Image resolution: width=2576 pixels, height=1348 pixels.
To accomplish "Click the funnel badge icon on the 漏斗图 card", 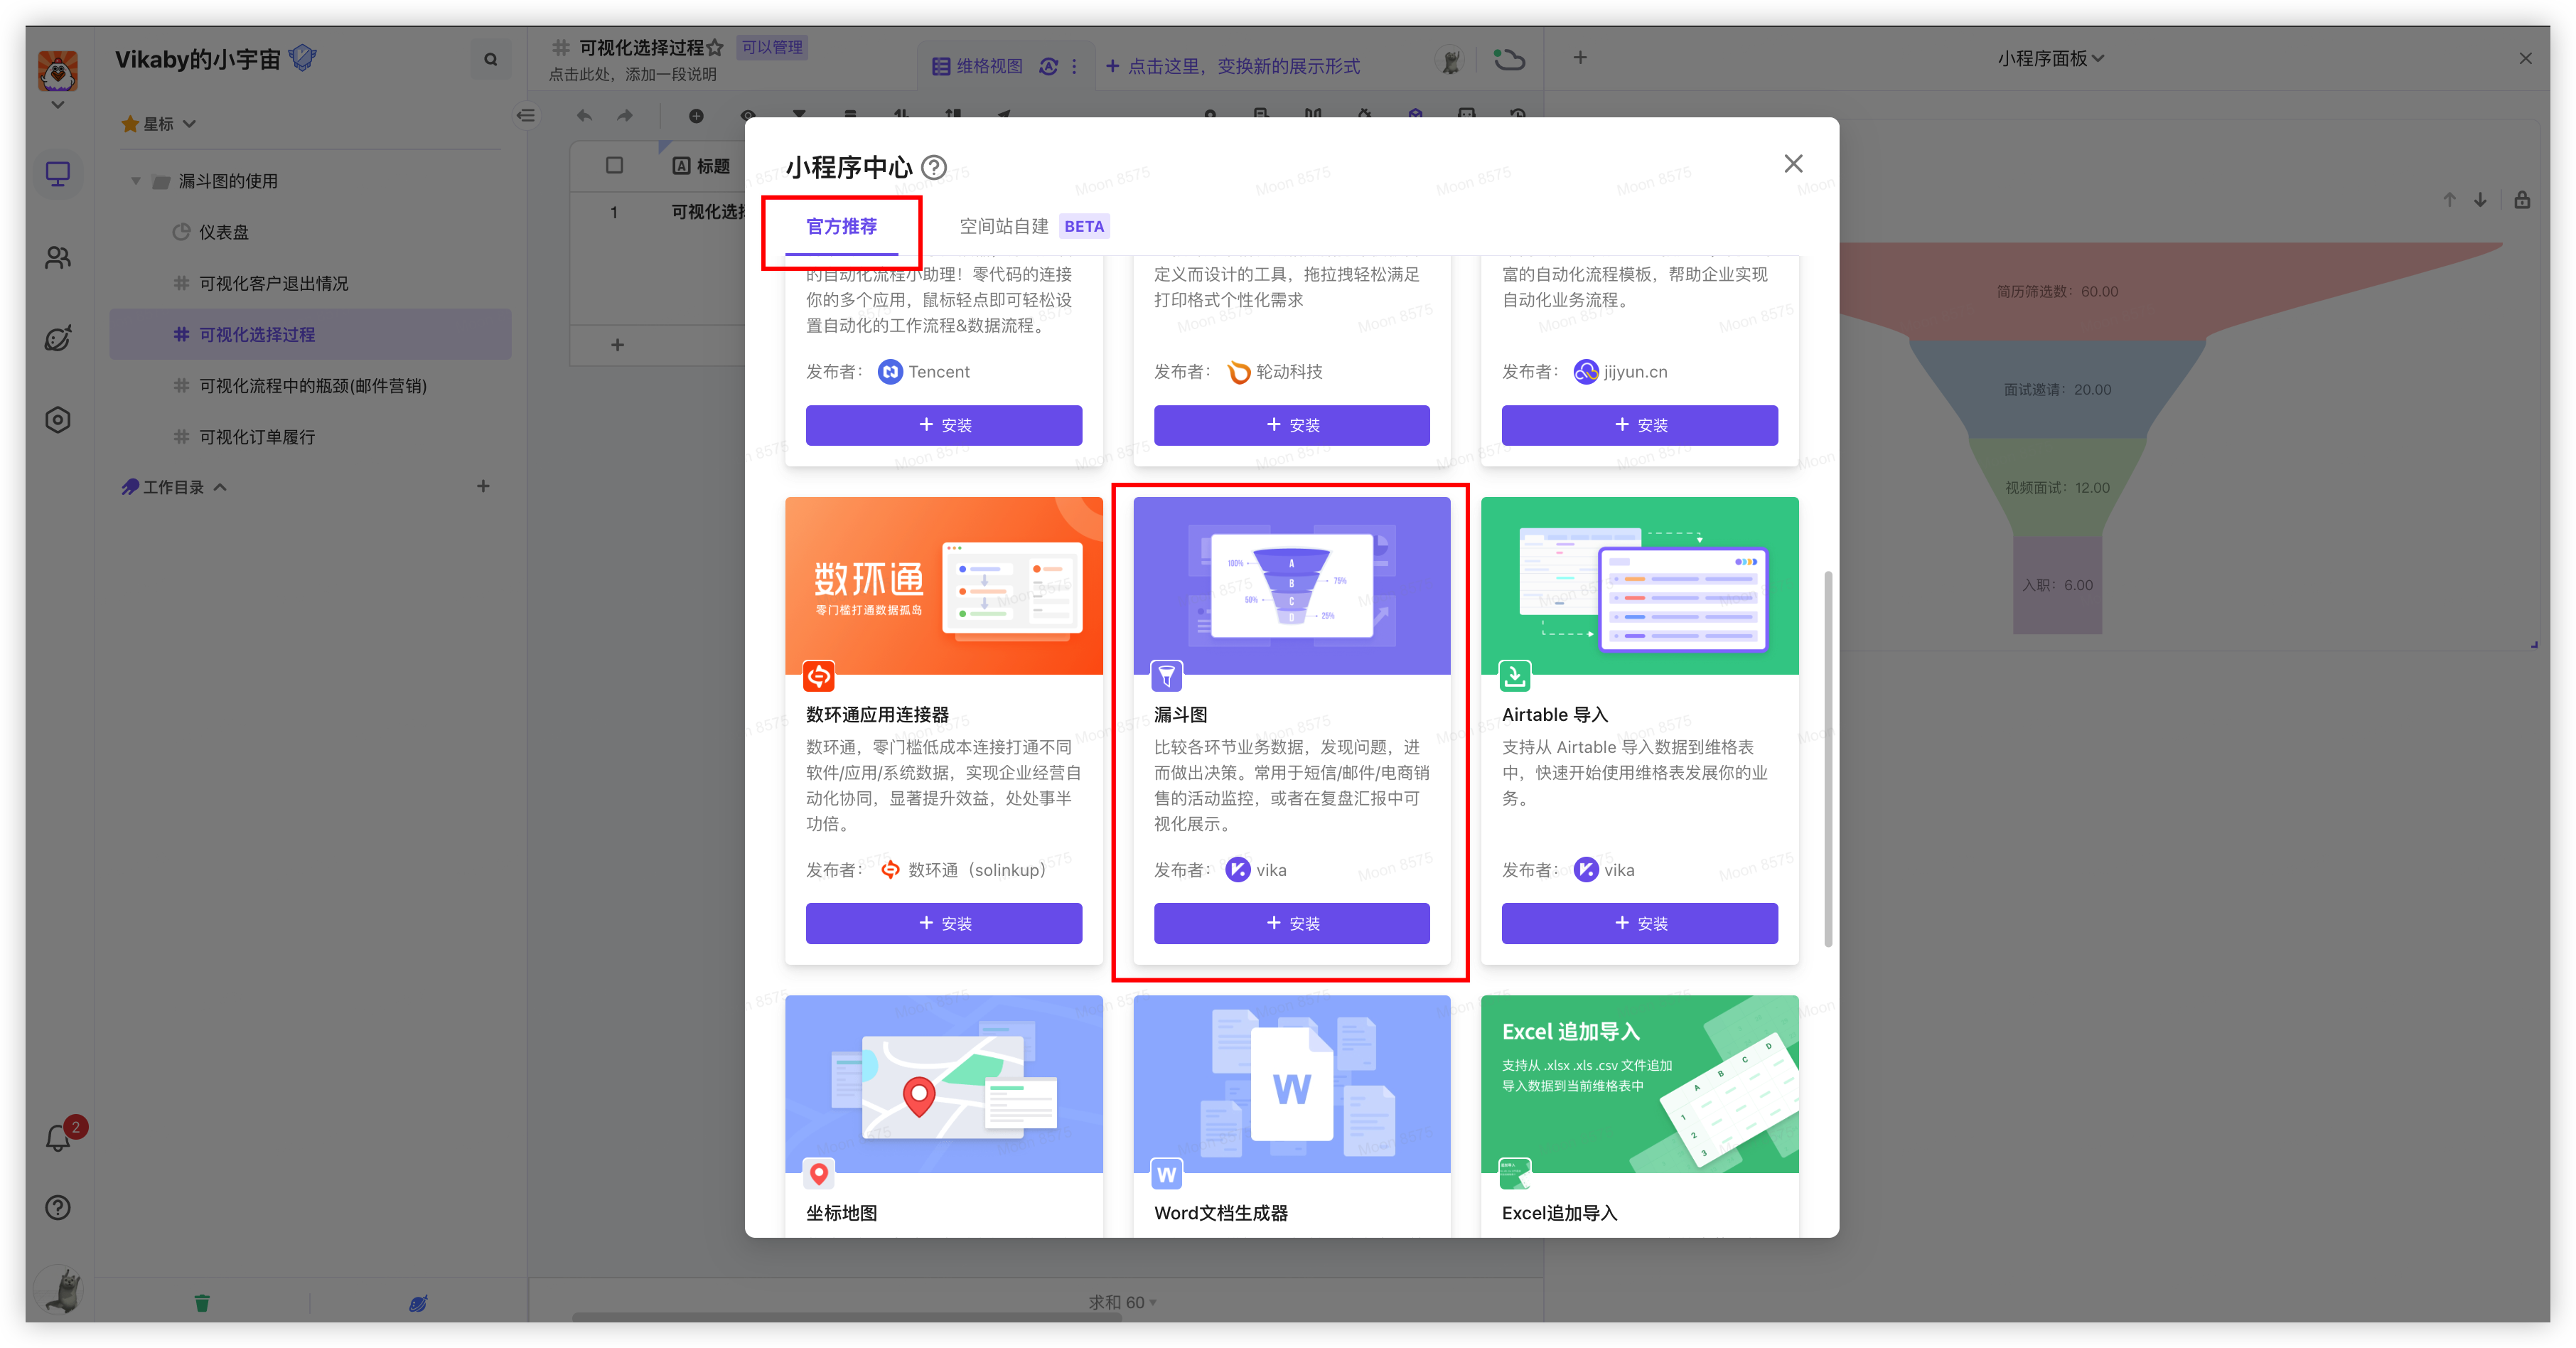I will (x=1166, y=676).
